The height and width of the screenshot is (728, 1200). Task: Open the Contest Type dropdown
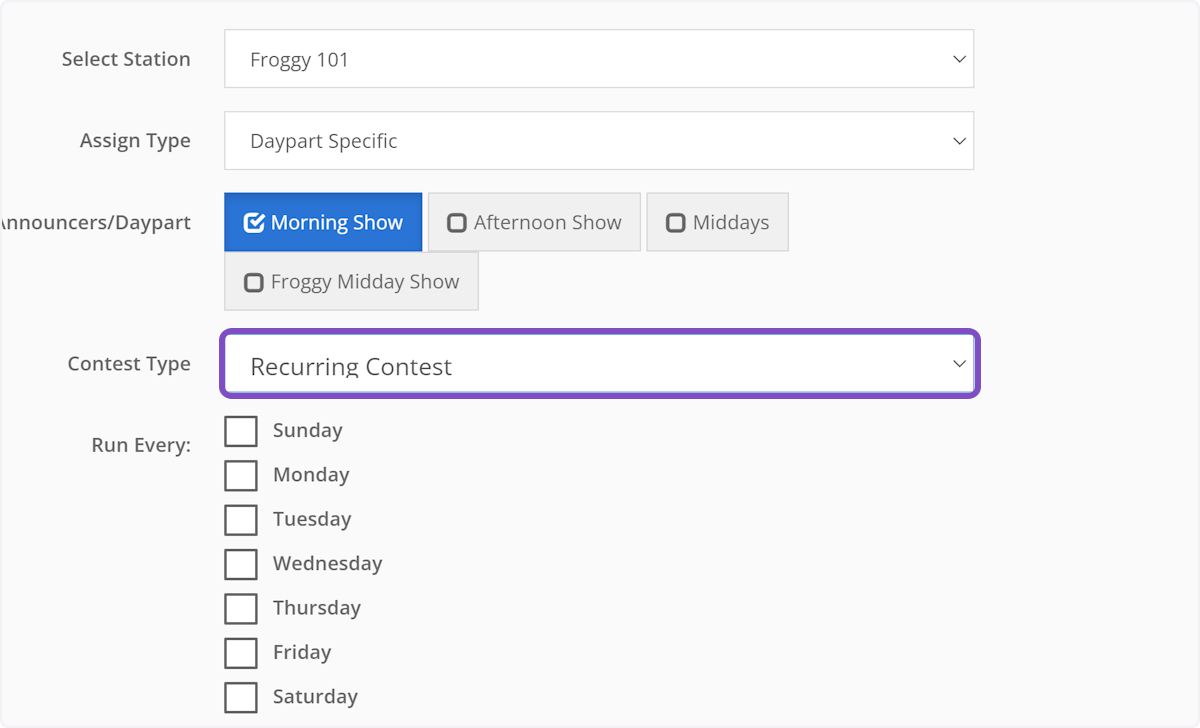pyautogui.click(x=599, y=364)
